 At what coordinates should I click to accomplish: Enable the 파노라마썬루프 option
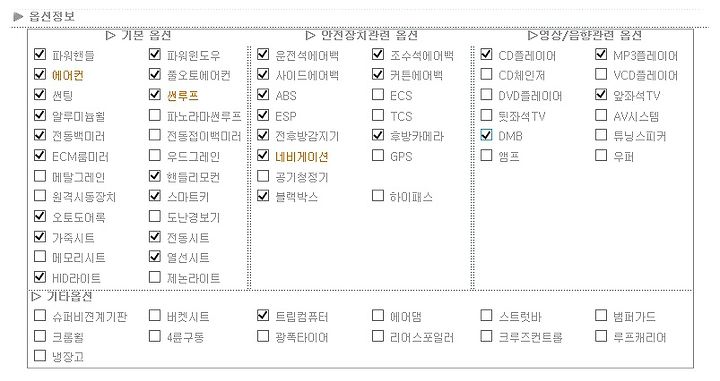(x=155, y=115)
